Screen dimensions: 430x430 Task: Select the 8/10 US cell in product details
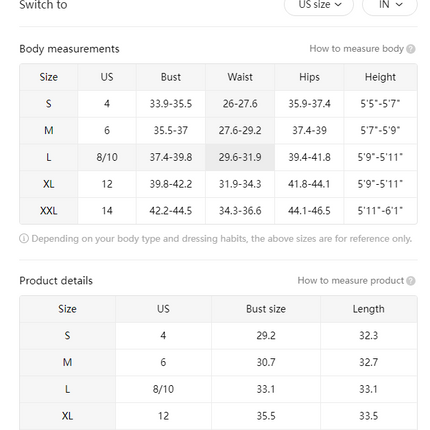[163, 389]
